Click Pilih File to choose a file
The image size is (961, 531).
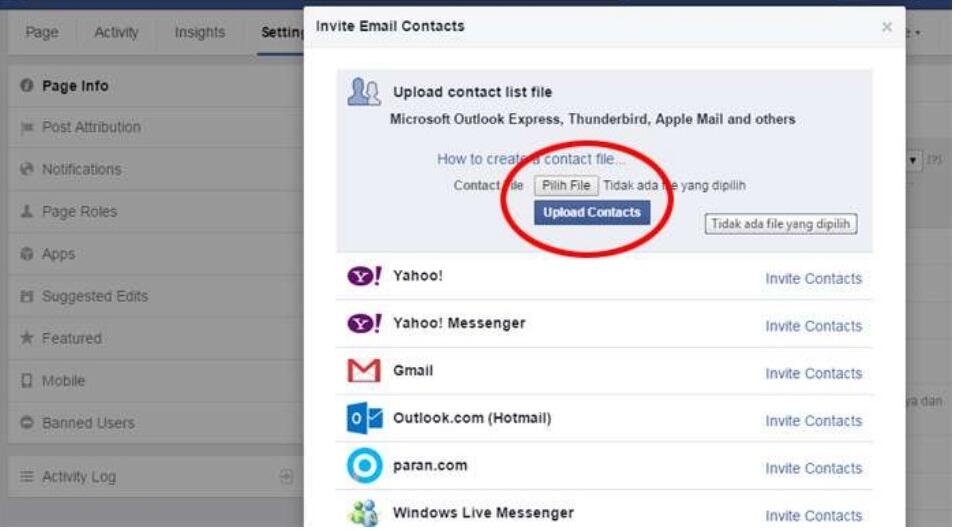tap(566, 186)
